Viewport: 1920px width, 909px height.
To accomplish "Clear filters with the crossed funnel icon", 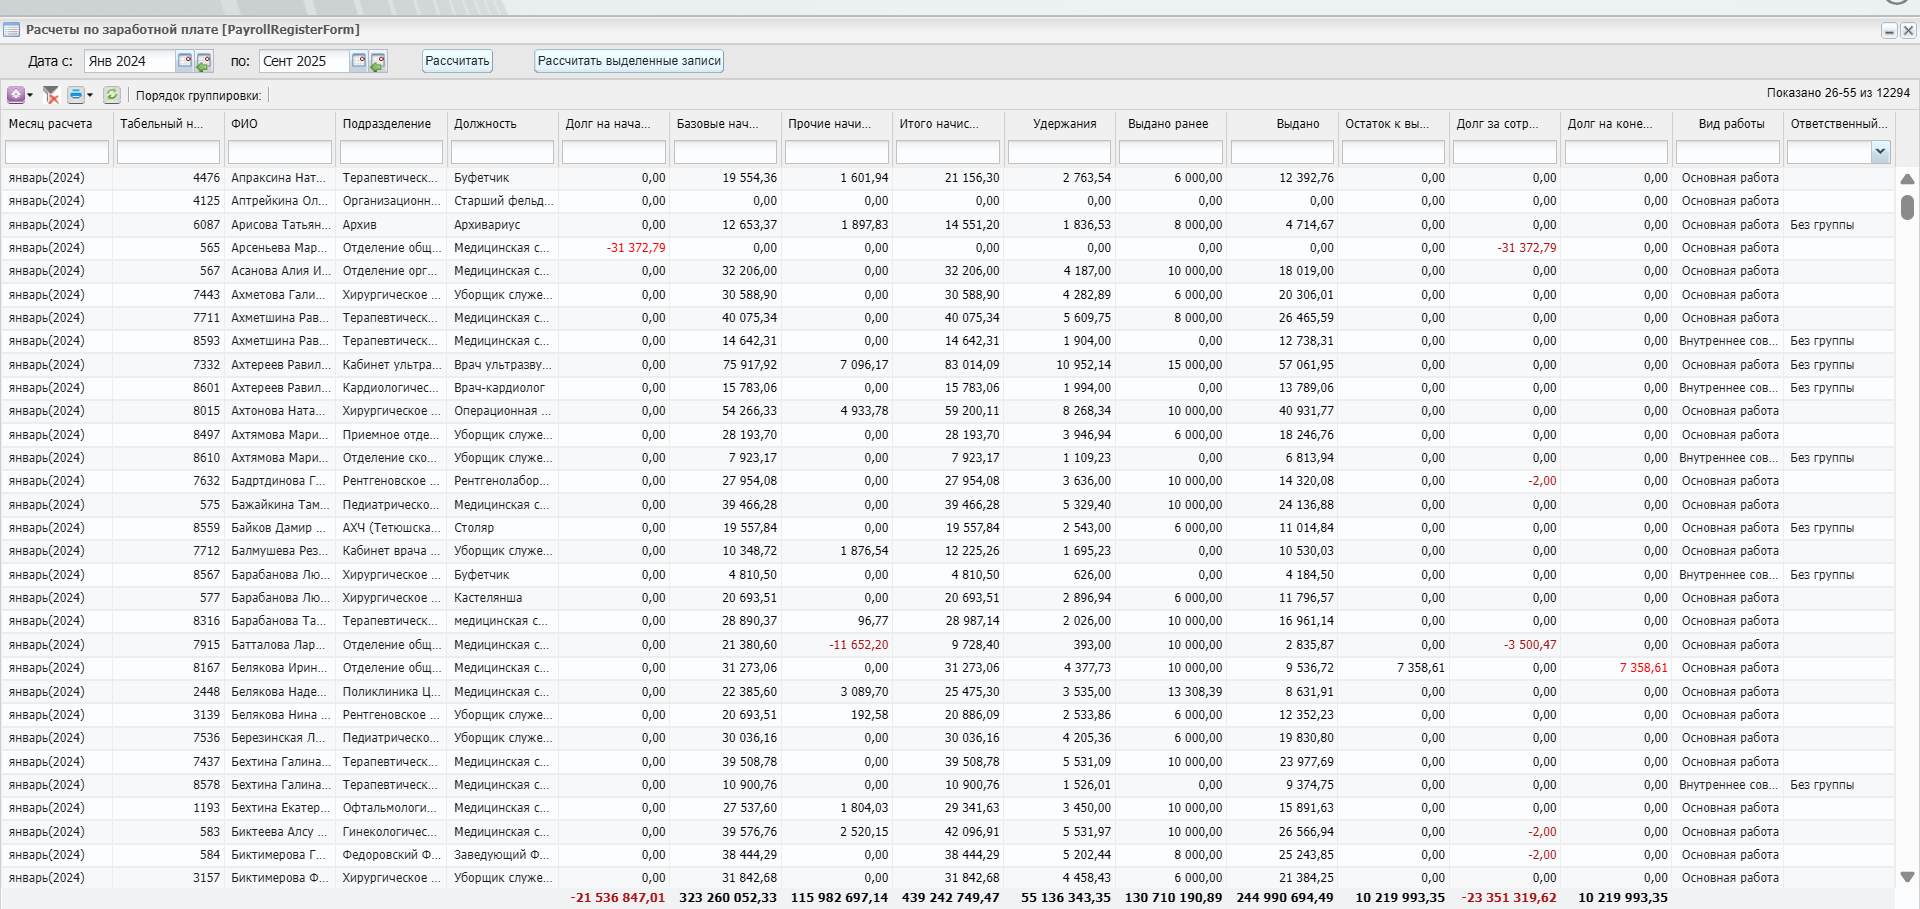I will pyautogui.click(x=51, y=95).
